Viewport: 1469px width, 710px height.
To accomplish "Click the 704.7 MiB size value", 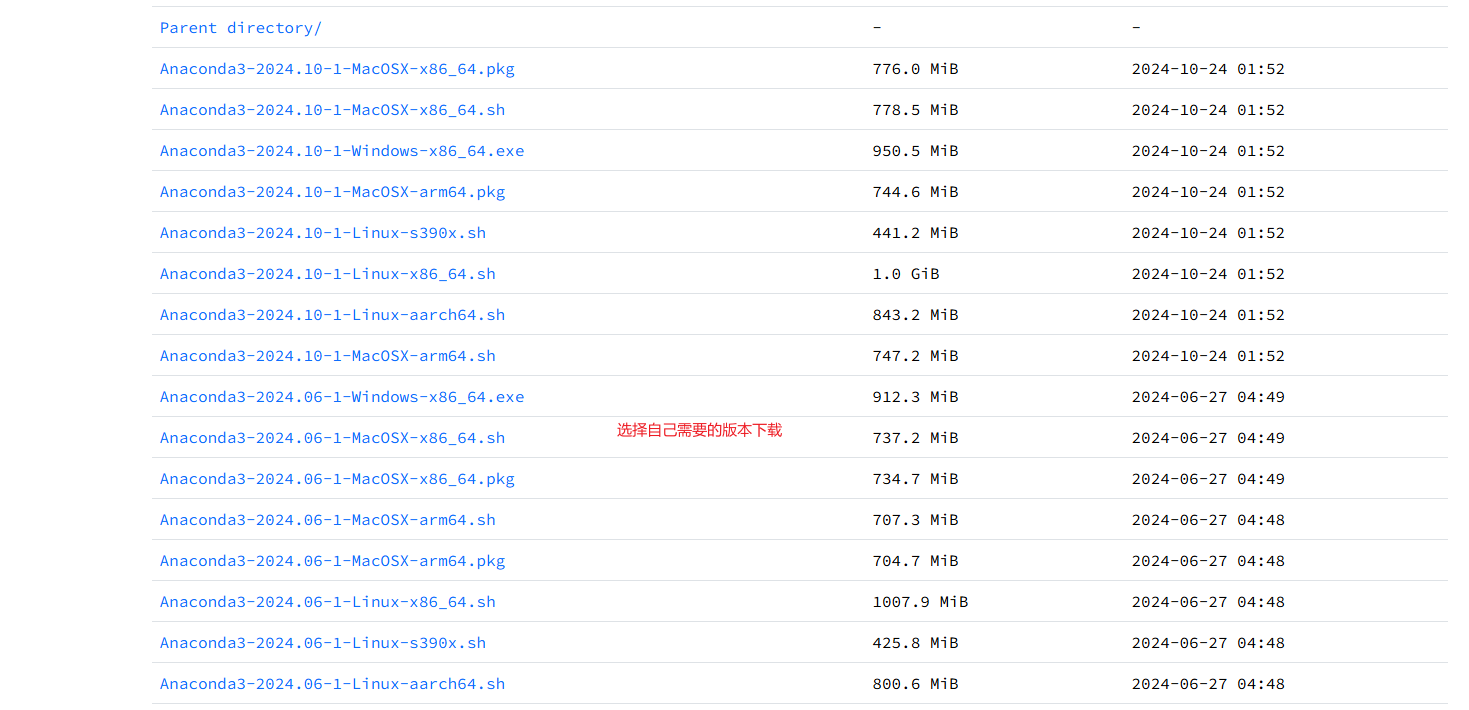I will [x=915, y=561].
